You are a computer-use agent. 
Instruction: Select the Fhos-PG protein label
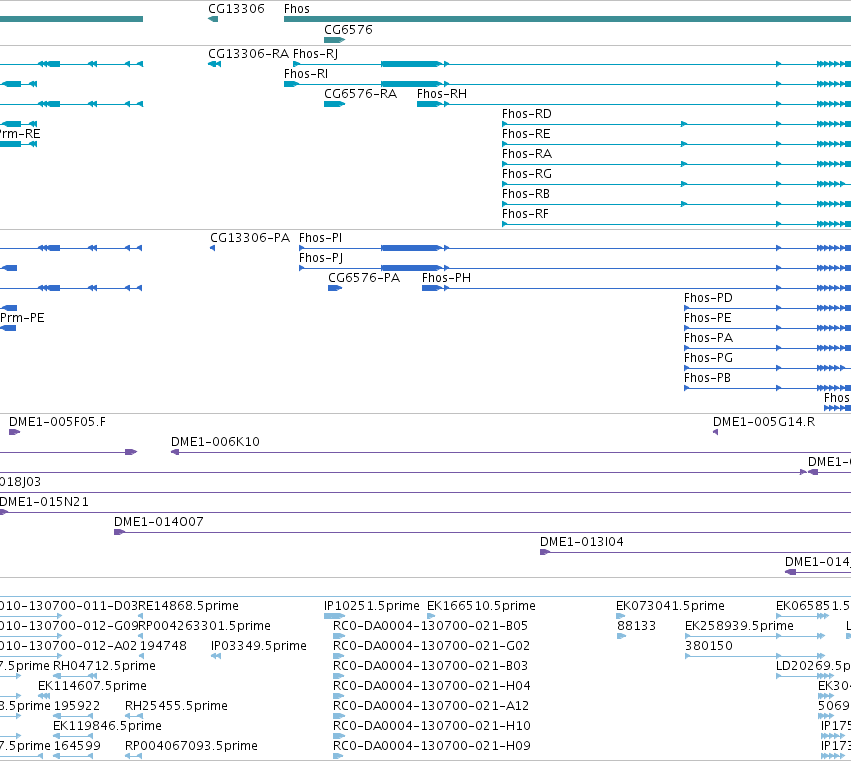(708, 358)
